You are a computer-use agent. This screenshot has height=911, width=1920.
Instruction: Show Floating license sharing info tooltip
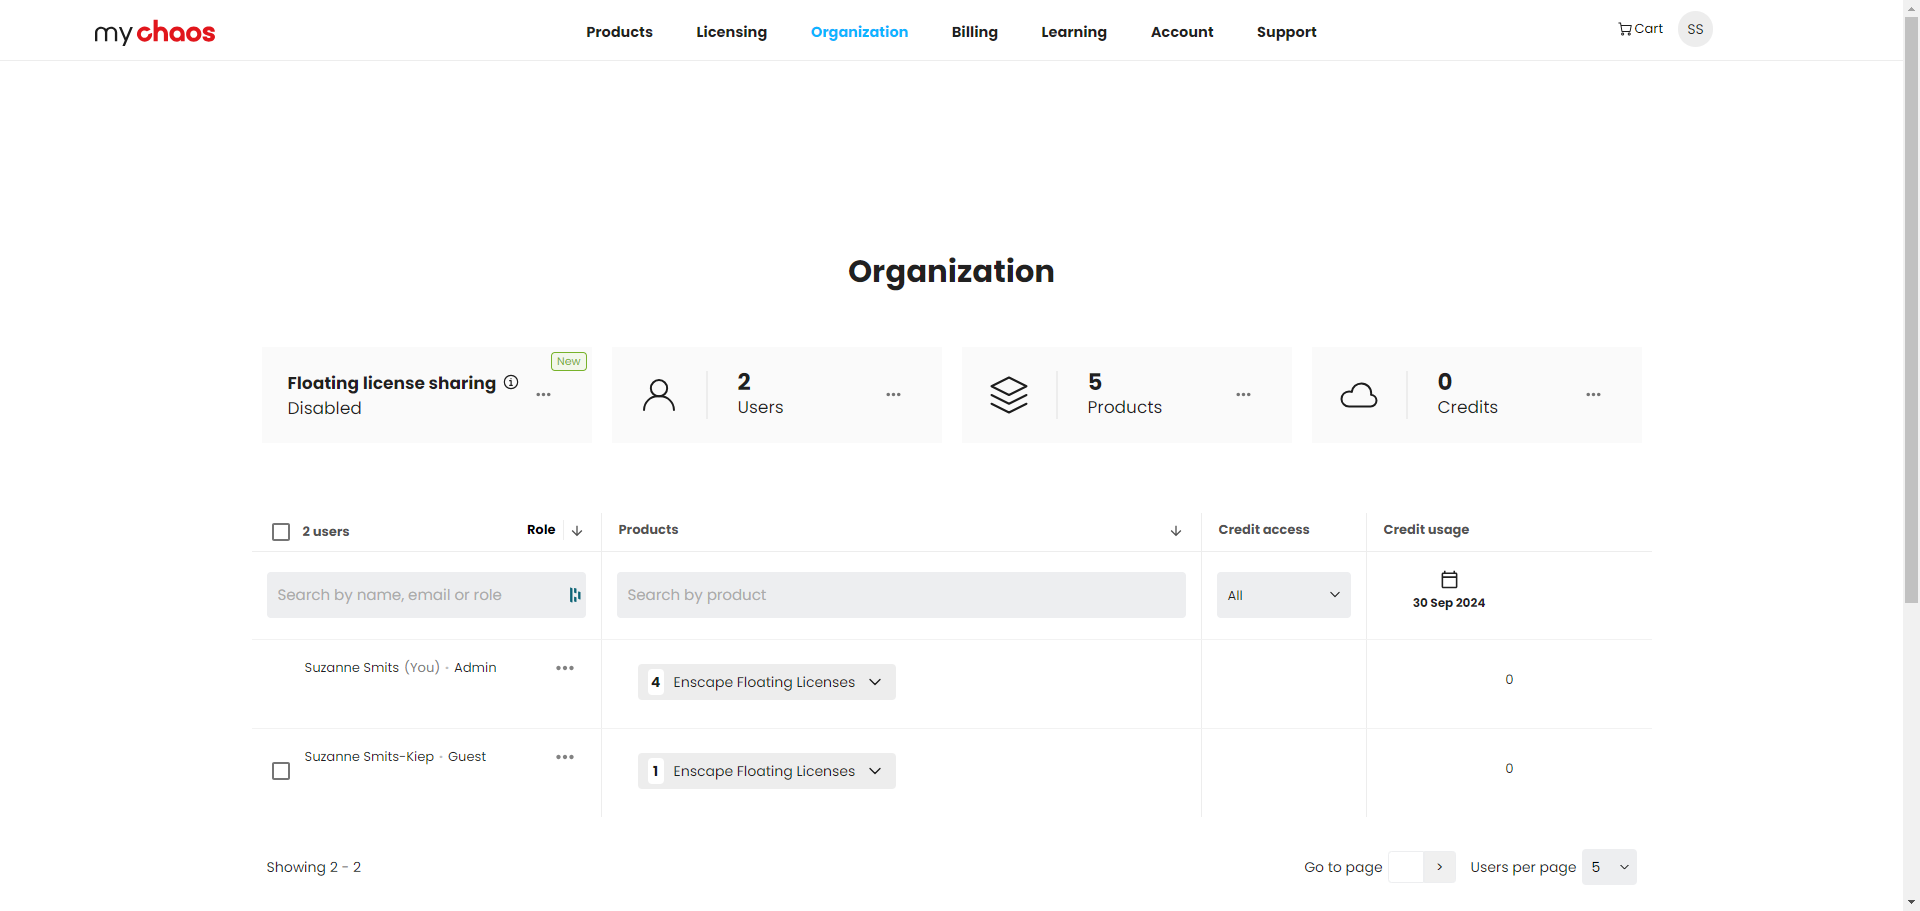511,382
